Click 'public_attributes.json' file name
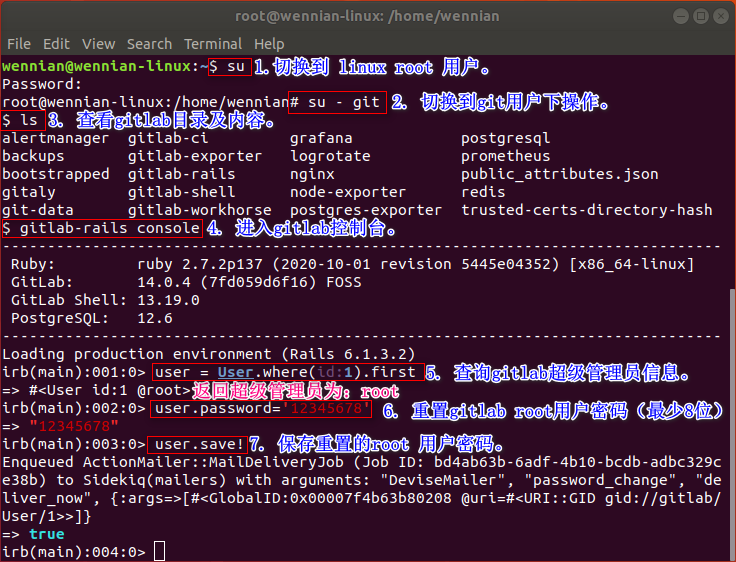This screenshot has width=736, height=562. point(559,175)
